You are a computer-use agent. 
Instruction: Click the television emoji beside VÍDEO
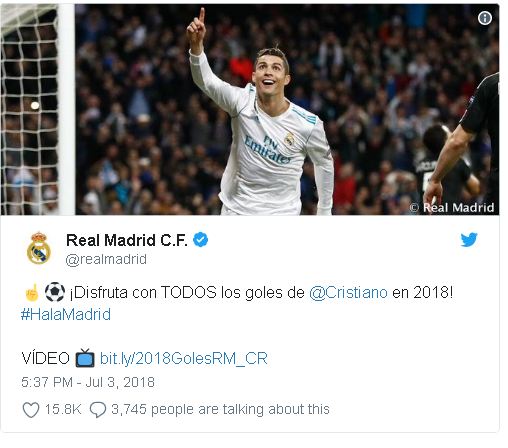[85, 358]
